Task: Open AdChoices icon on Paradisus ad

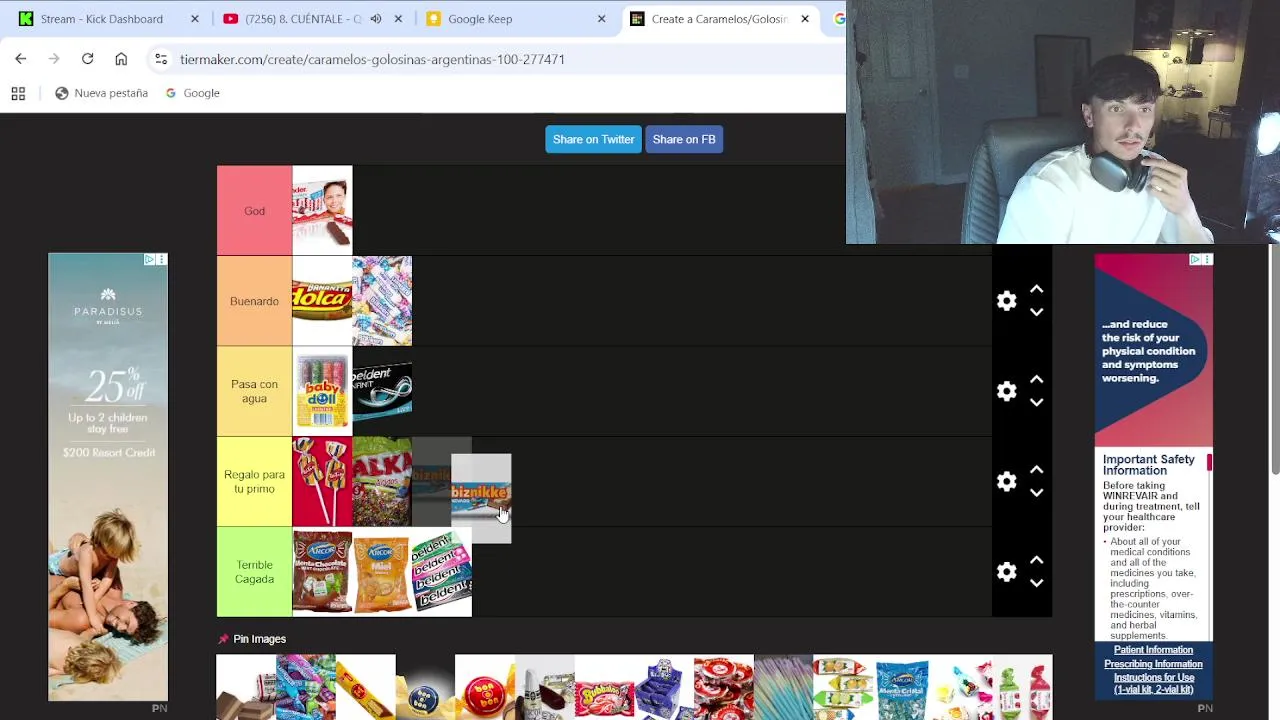Action: pos(149,260)
